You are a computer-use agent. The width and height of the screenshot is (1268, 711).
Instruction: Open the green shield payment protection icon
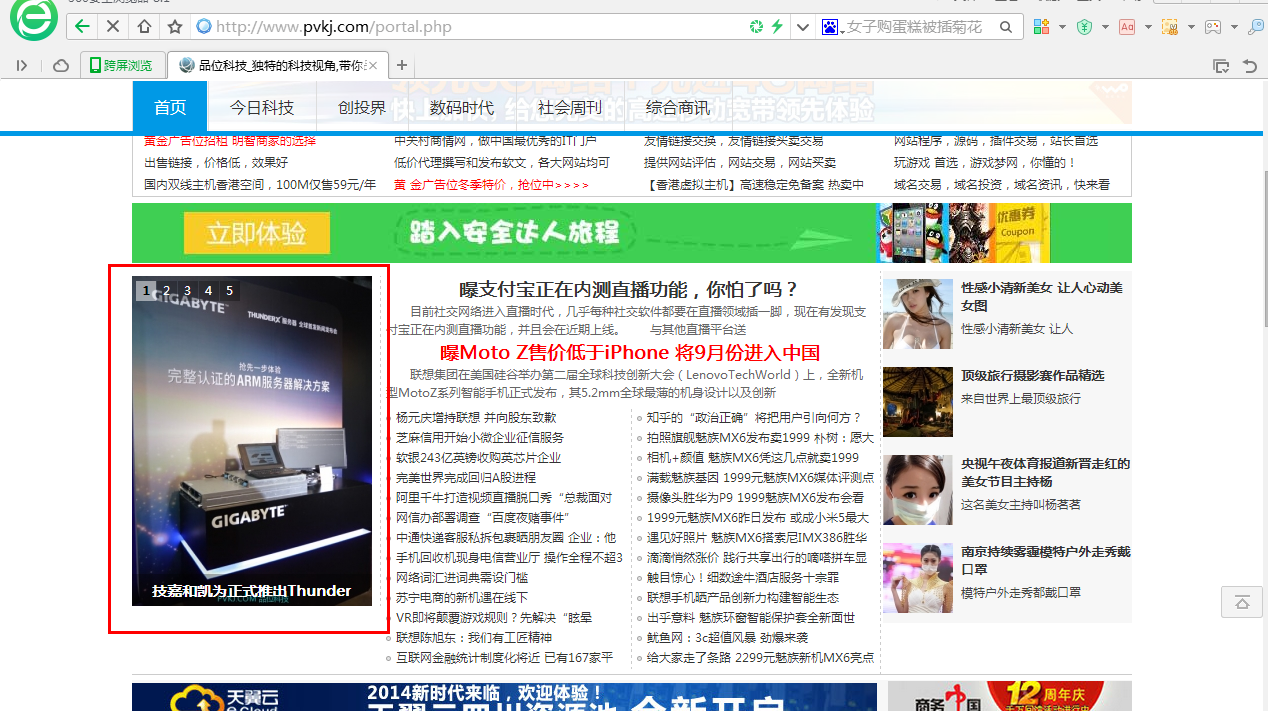(x=1084, y=27)
